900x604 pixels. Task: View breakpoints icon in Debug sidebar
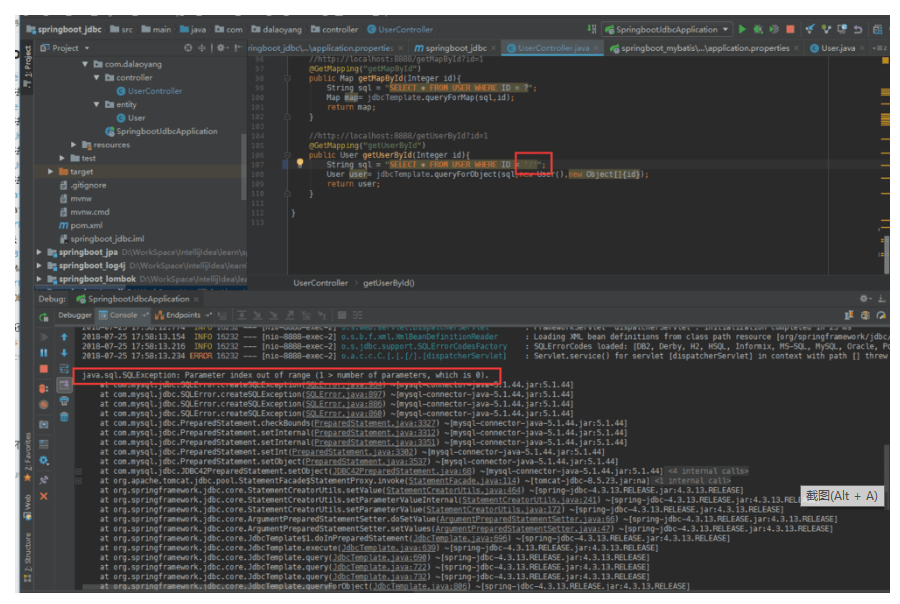coord(44,389)
